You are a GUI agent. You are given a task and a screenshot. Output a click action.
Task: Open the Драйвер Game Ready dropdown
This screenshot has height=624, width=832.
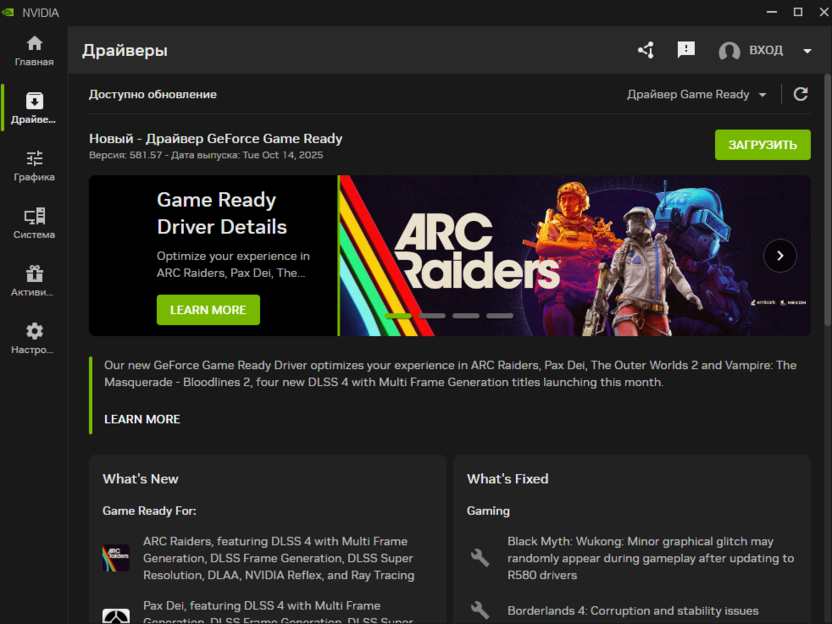(697, 93)
